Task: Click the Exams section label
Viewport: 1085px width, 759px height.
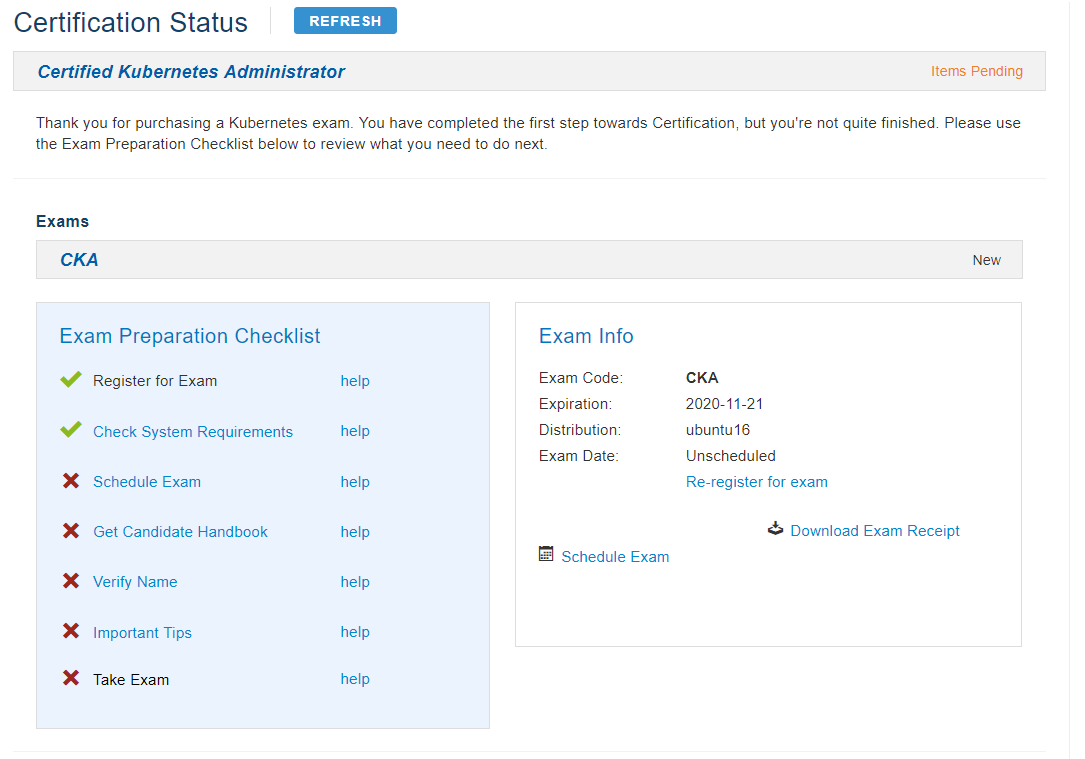Action: (x=62, y=221)
